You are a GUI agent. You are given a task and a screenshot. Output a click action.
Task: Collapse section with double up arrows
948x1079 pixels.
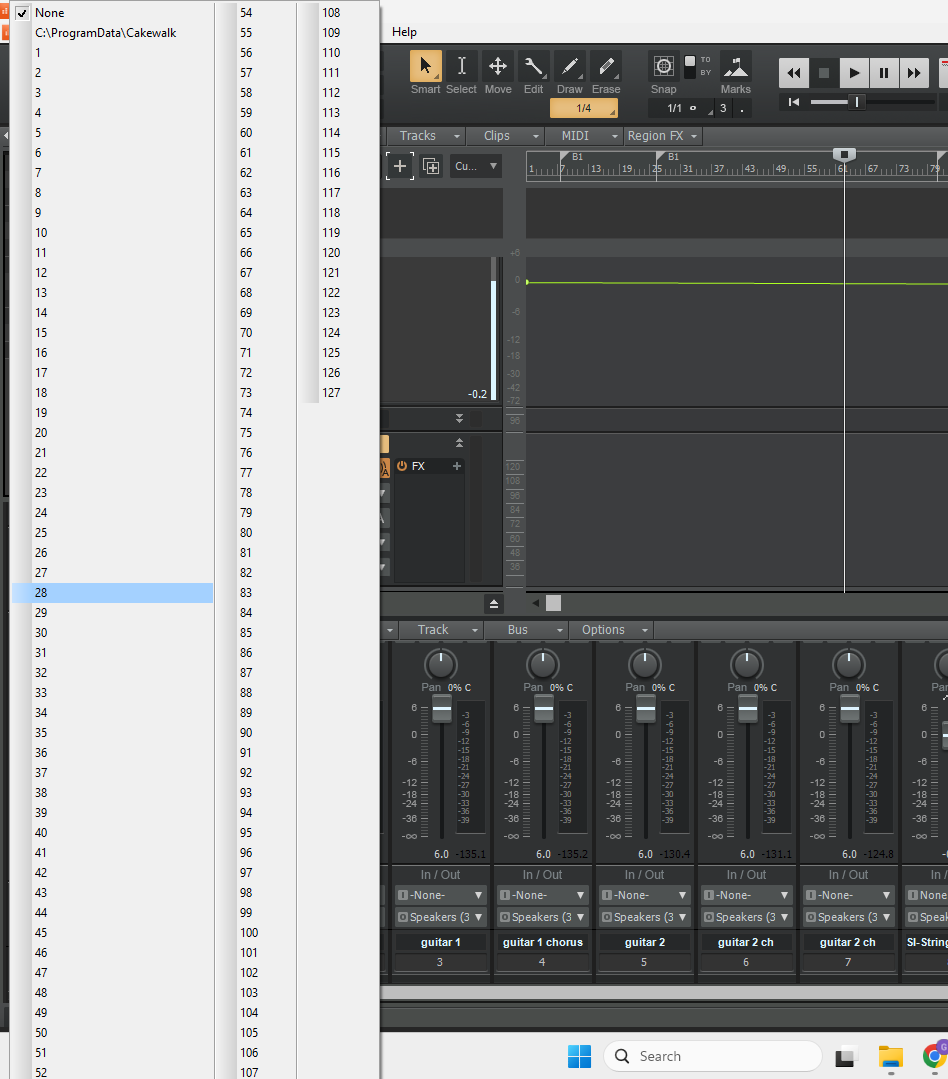[459, 442]
